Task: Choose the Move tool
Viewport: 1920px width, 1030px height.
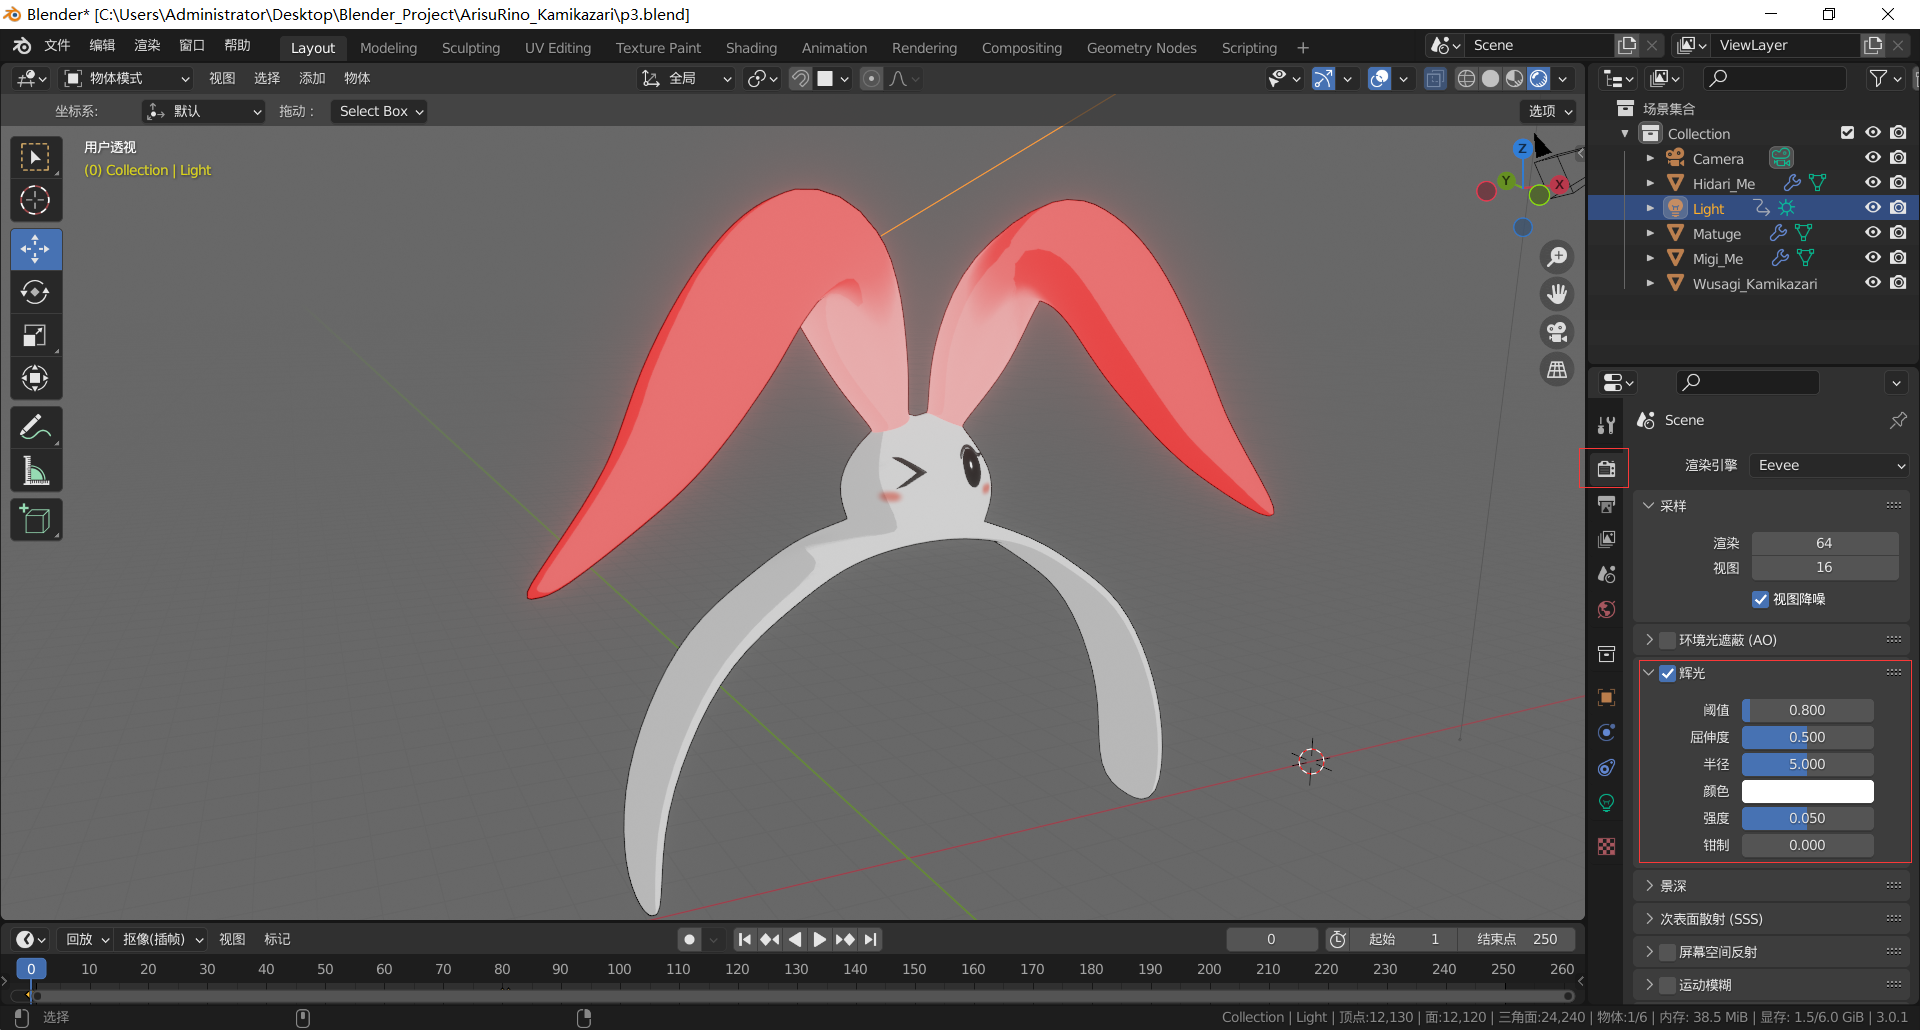Action: click(x=36, y=249)
